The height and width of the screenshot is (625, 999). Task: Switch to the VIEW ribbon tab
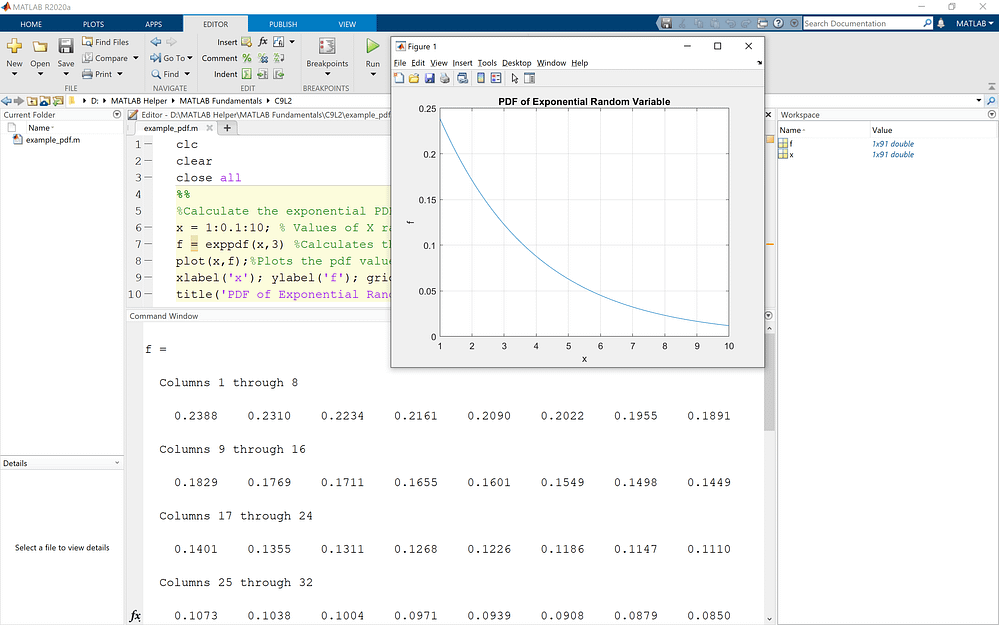pos(347,24)
